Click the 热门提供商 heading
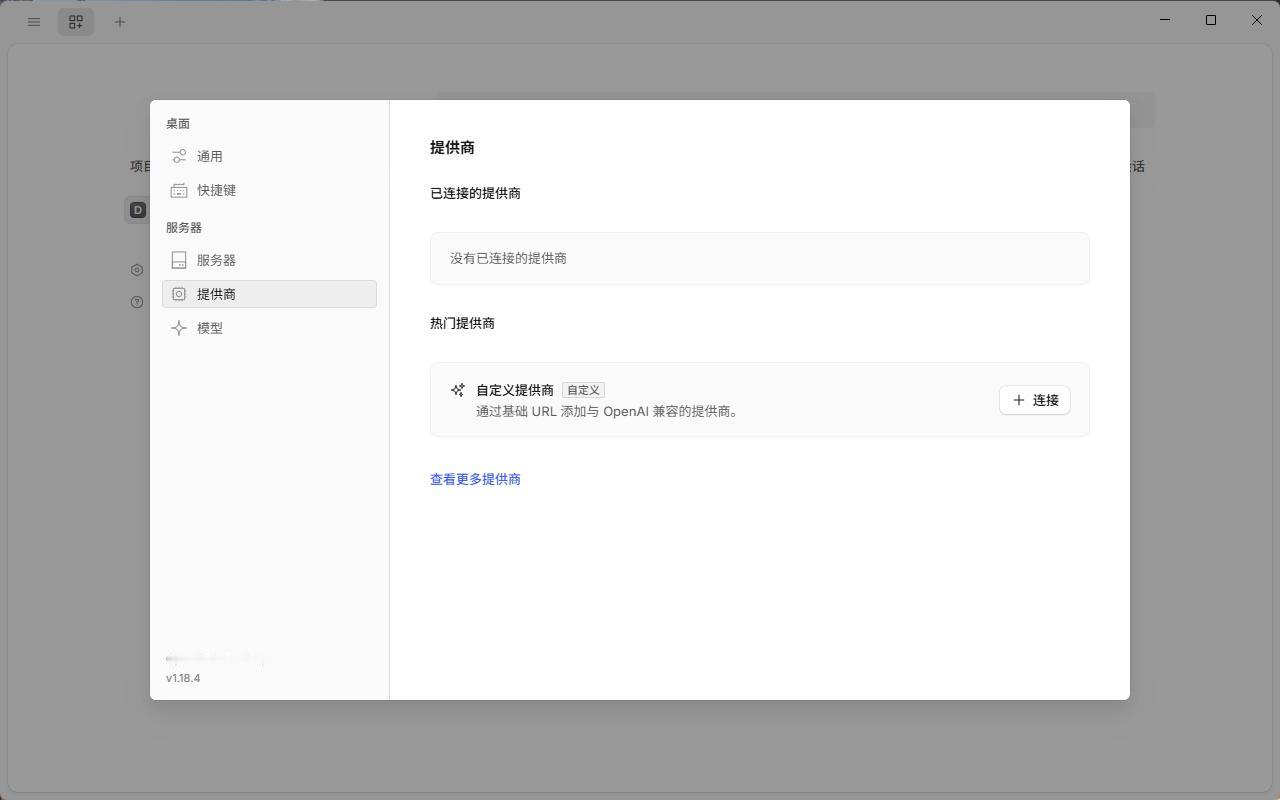The width and height of the screenshot is (1280, 800). click(462, 323)
